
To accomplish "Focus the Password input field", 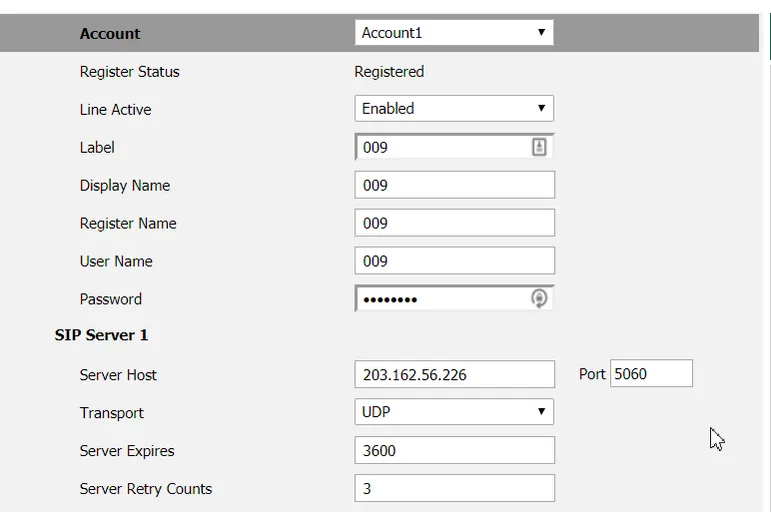I will point(440,299).
